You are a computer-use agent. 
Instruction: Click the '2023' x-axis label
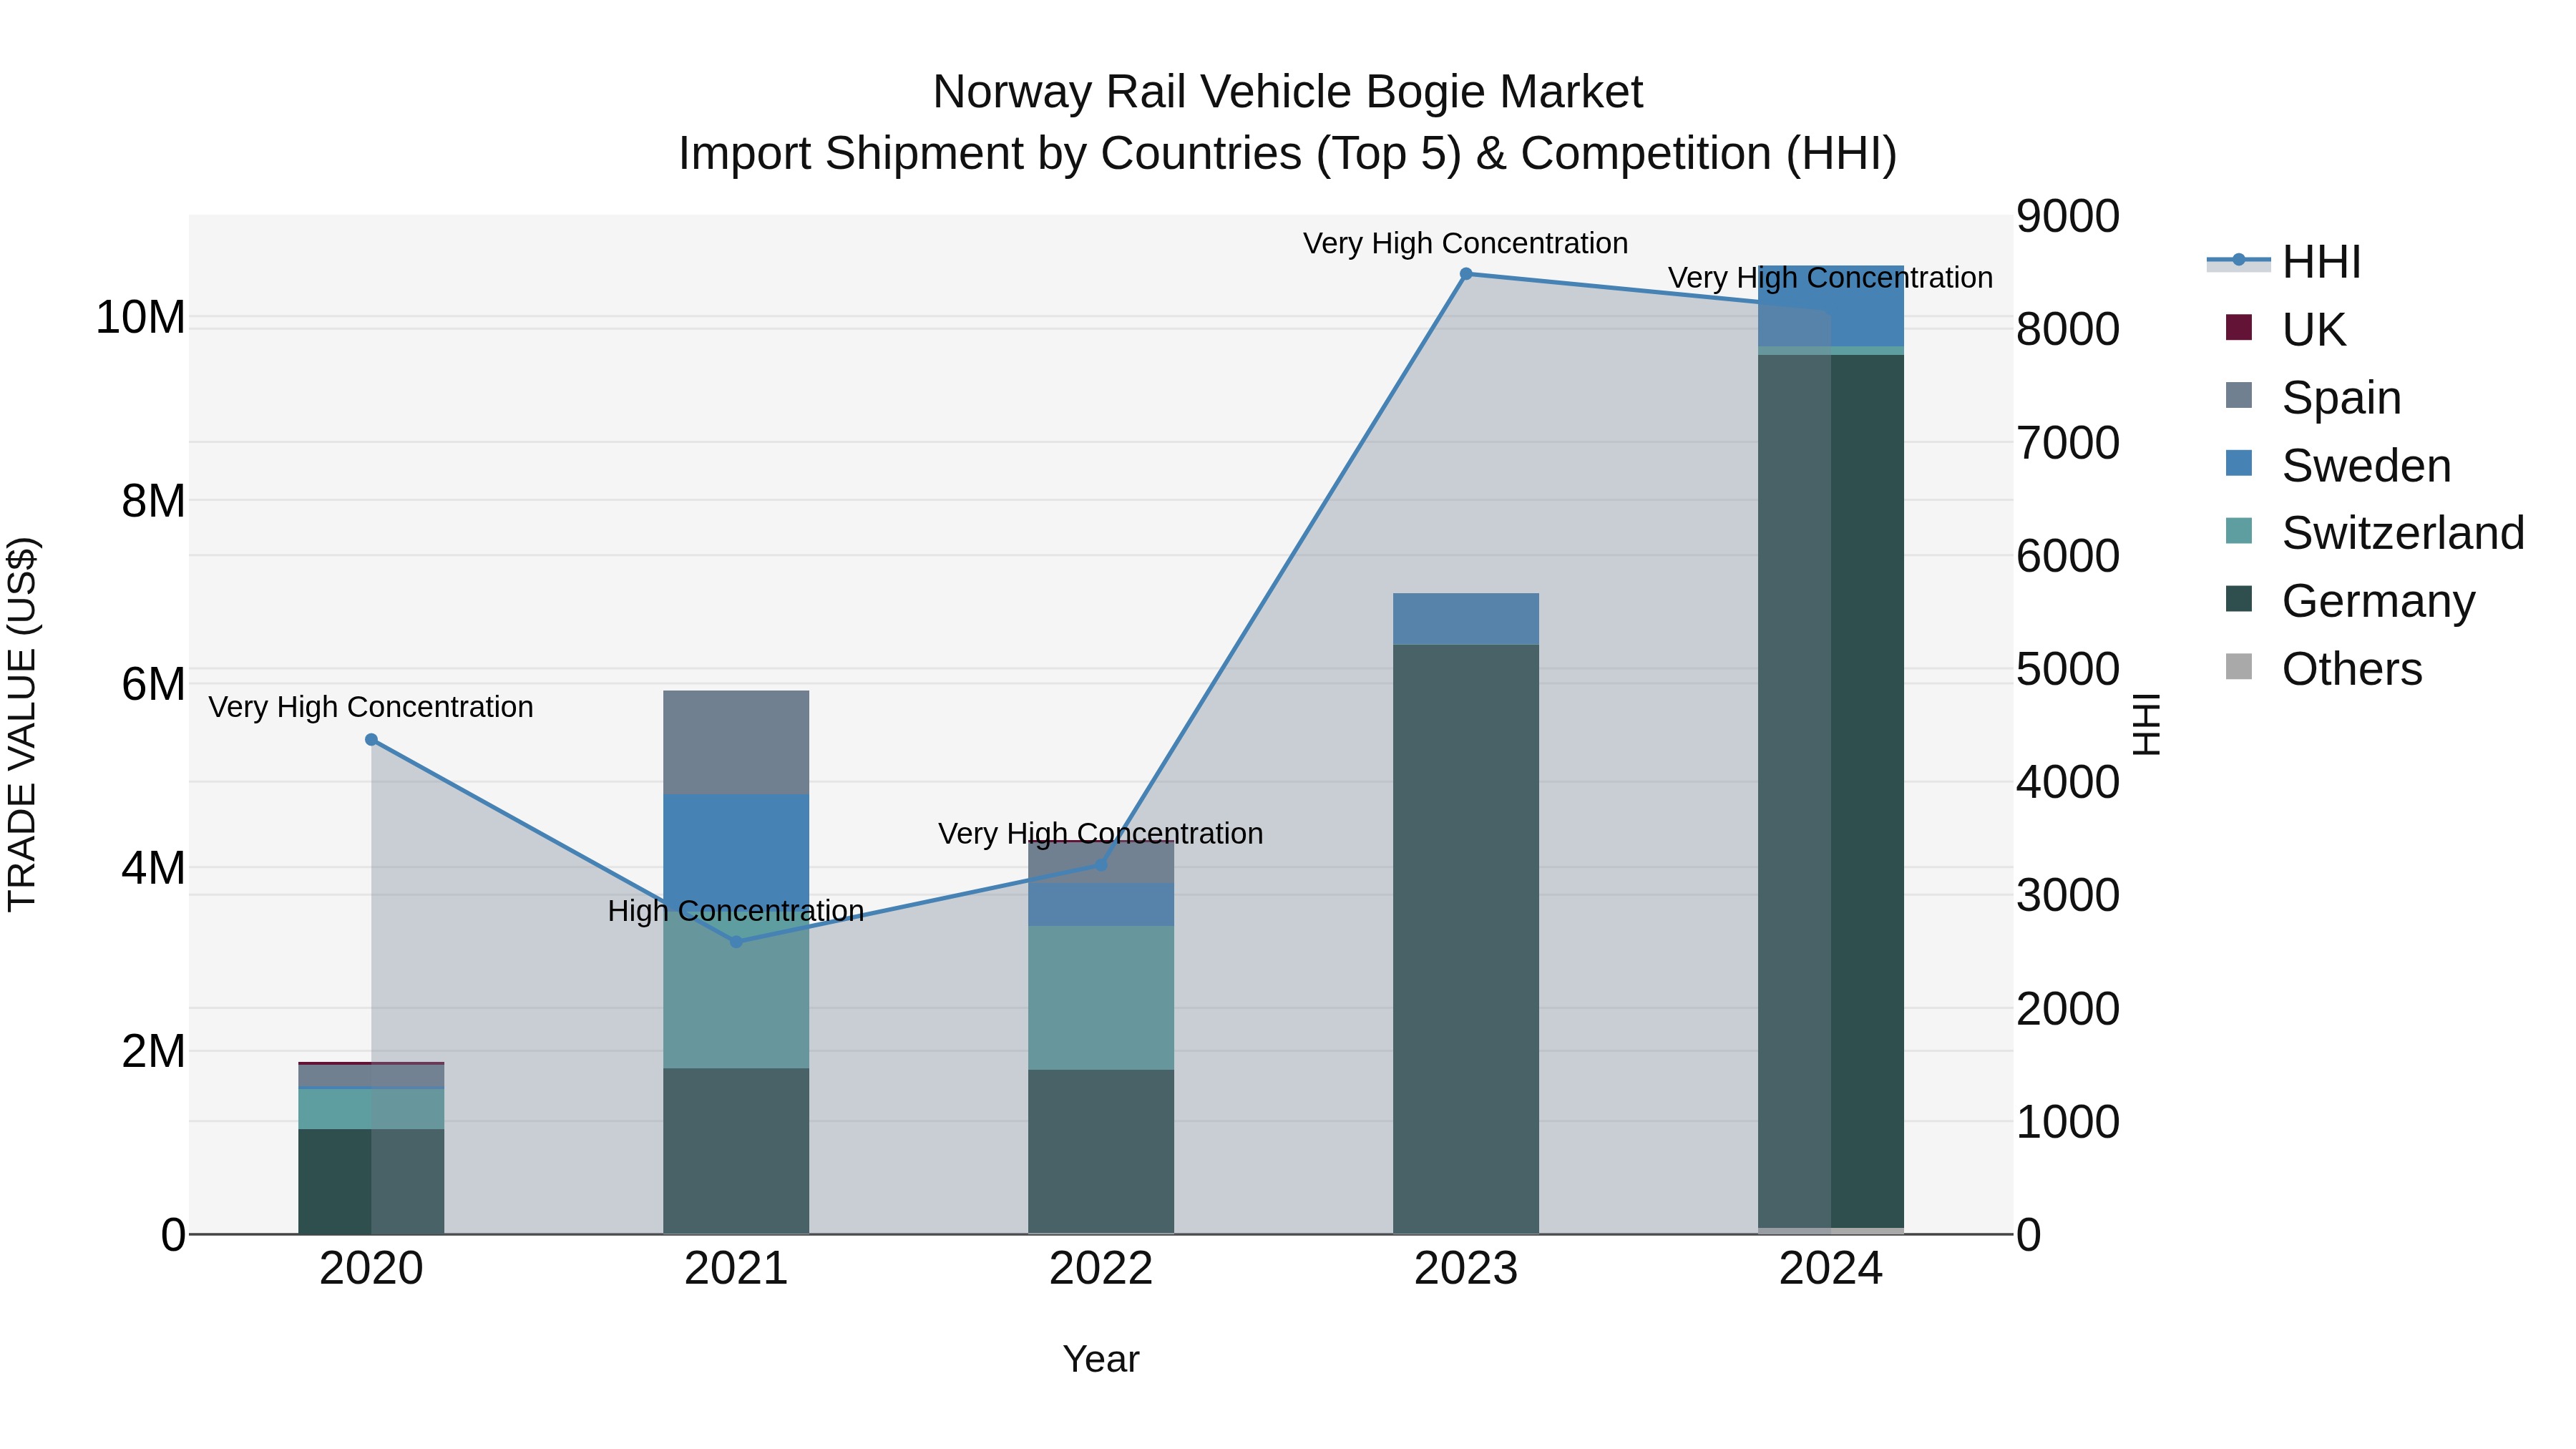[x=1466, y=1269]
